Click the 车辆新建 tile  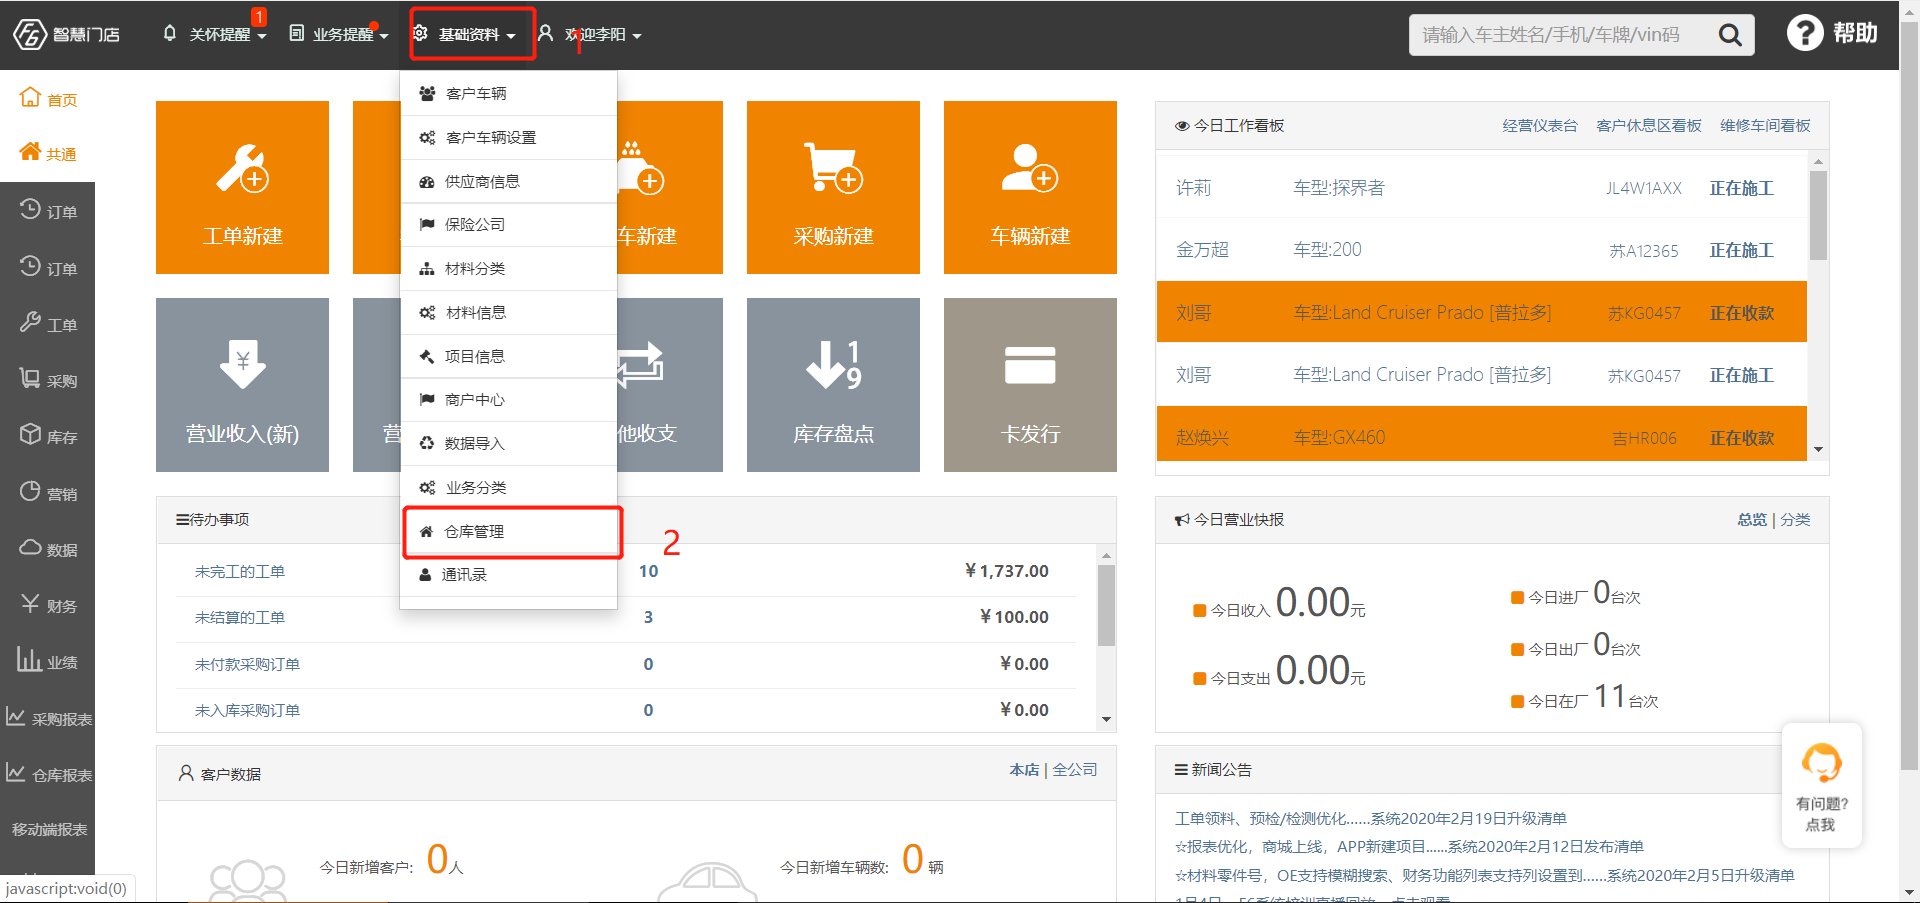(1030, 187)
